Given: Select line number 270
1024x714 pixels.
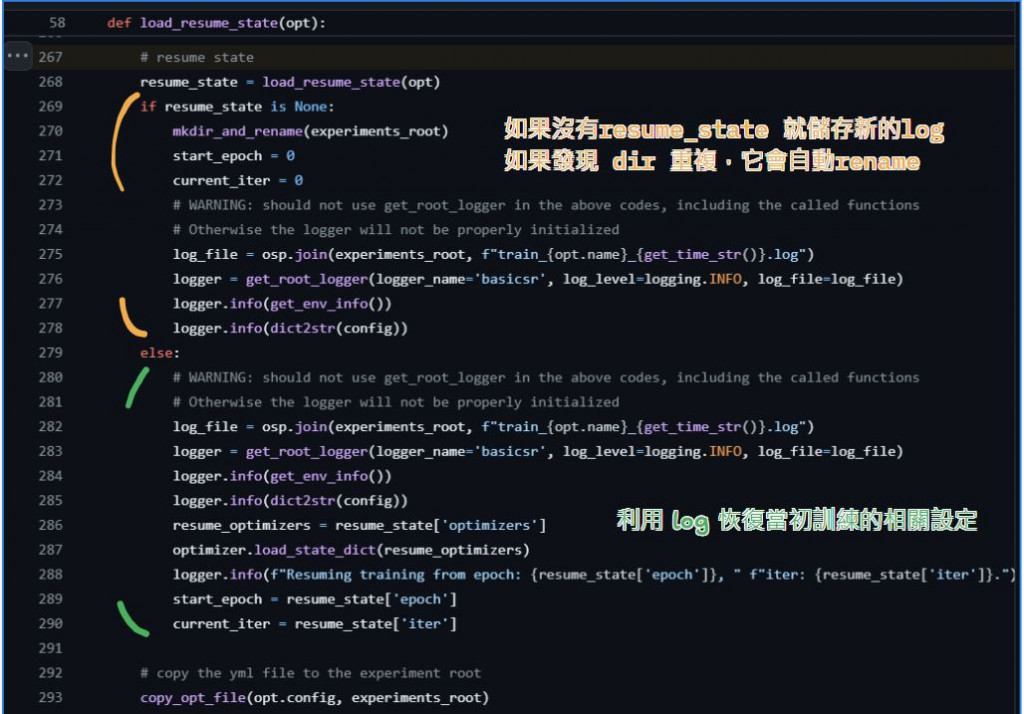Looking at the screenshot, I should [50, 131].
